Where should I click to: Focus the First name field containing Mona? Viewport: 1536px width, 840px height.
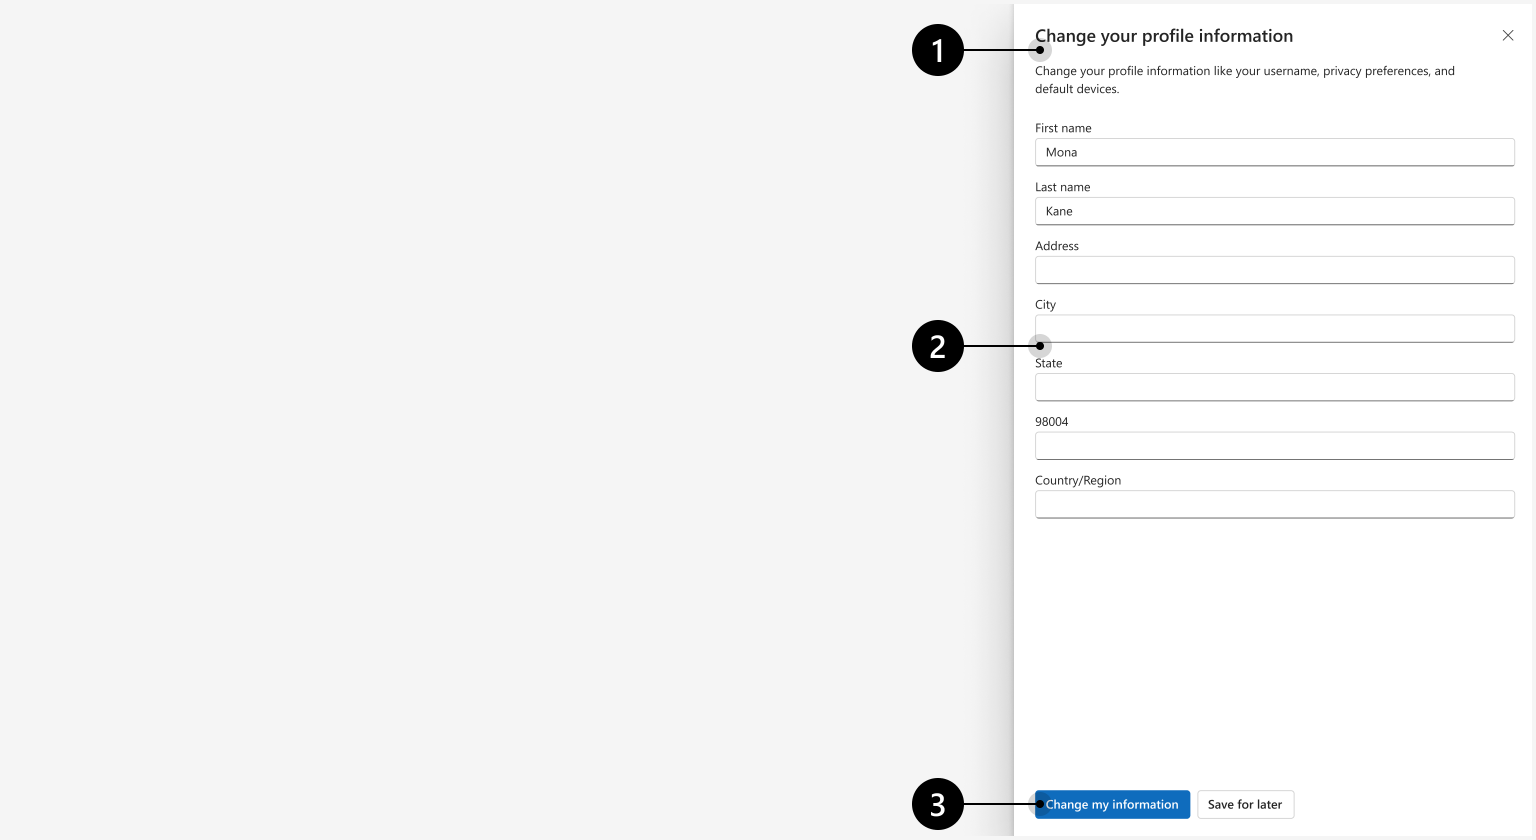1275,152
